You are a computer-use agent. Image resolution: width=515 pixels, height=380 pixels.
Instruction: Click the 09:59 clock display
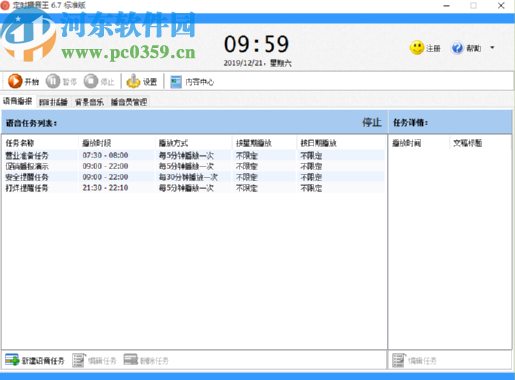click(x=256, y=44)
